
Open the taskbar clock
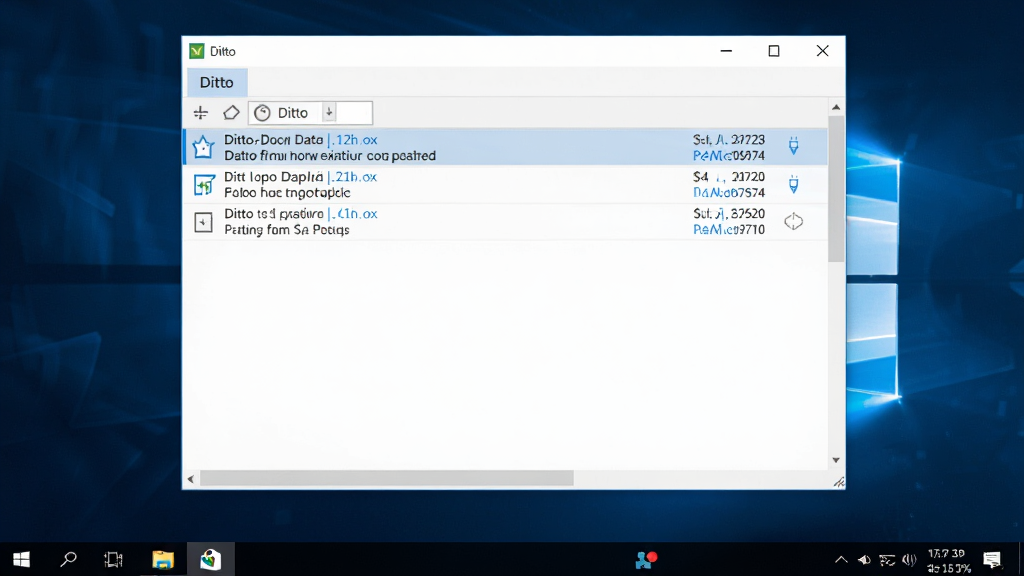point(948,560)
